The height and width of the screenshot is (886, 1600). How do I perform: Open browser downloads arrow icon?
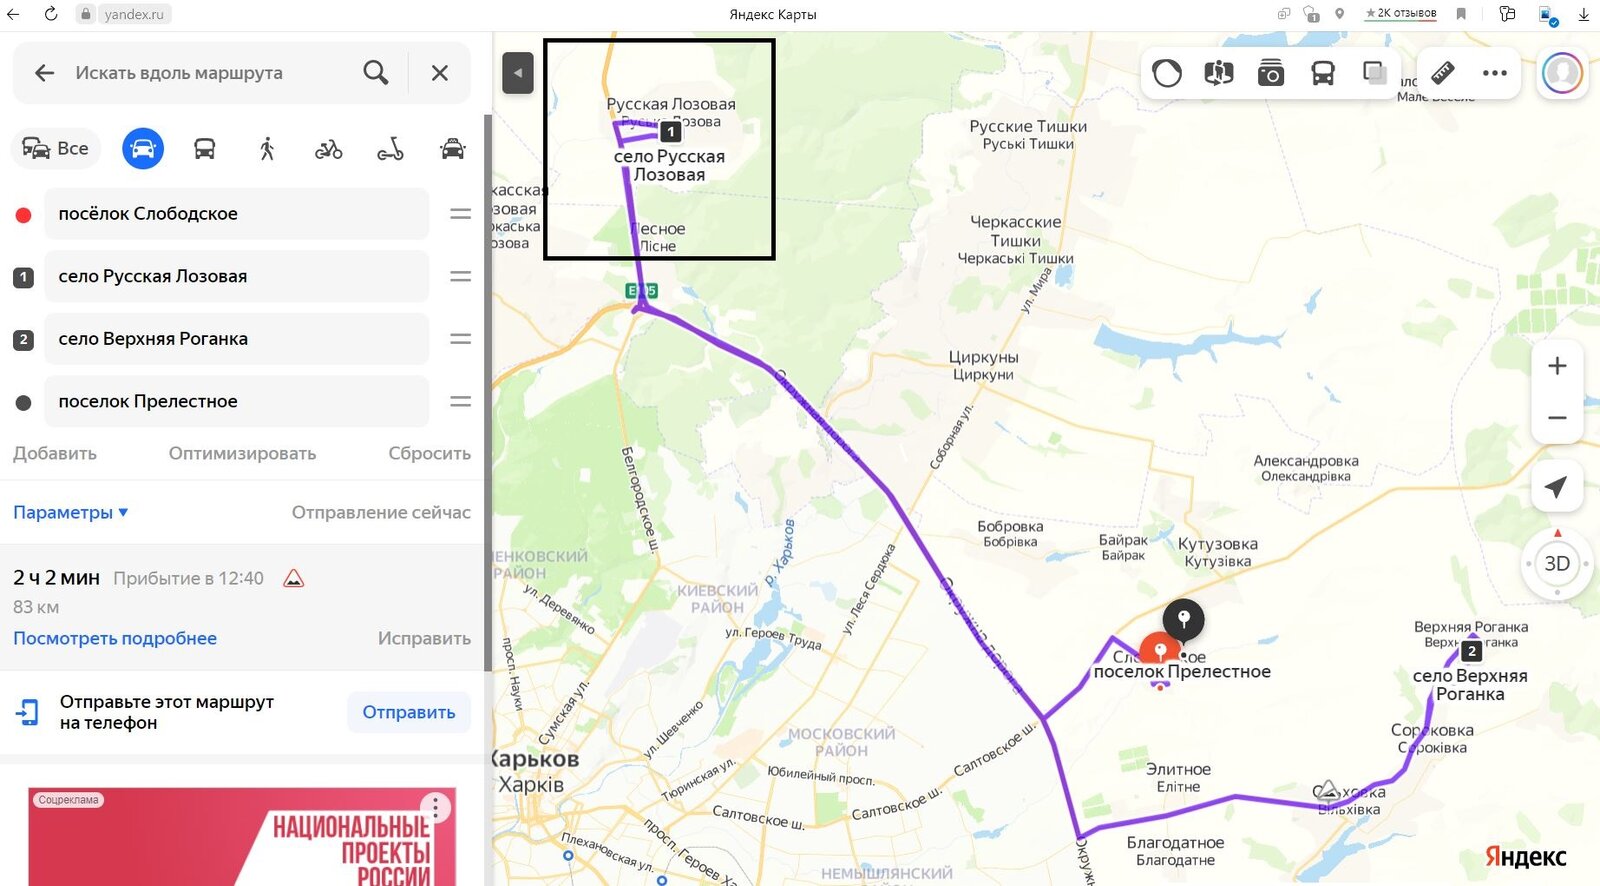coord(1584,14)
